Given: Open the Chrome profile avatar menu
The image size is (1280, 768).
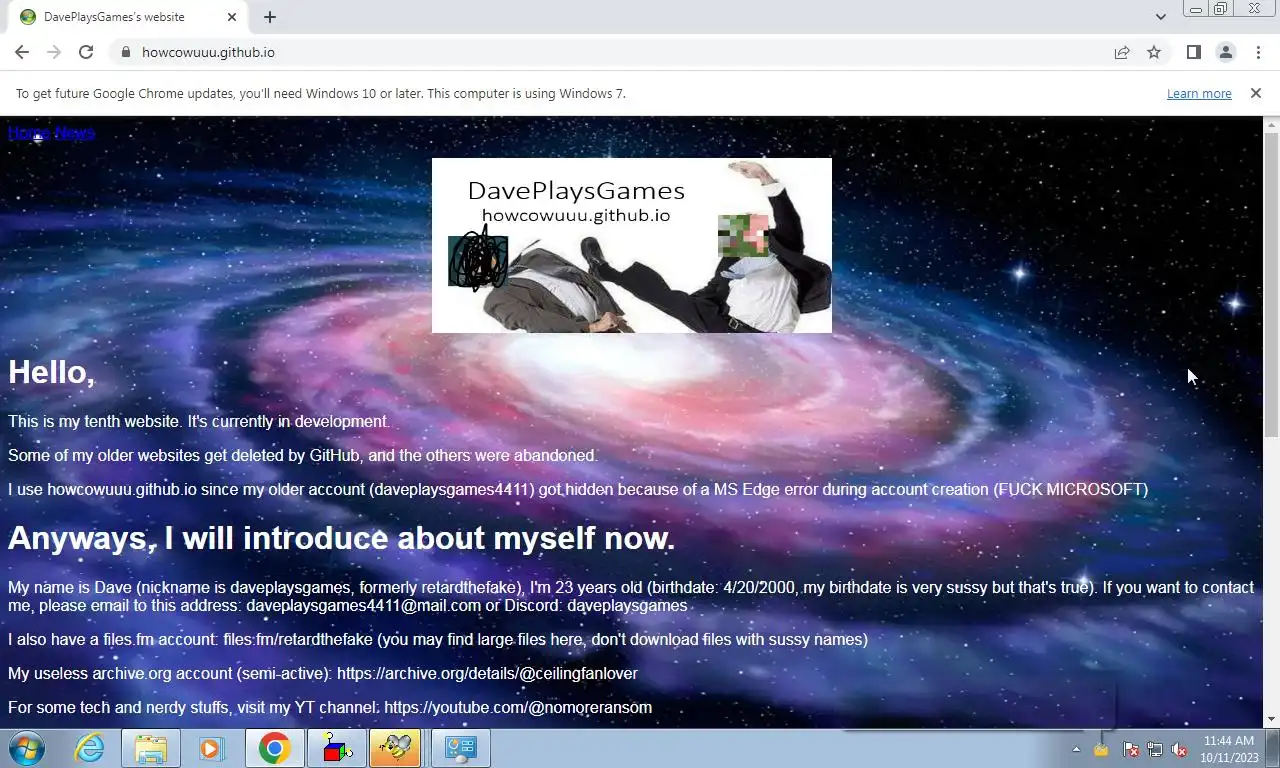Looking at the screenshot, I should [x=1225, y=52].
